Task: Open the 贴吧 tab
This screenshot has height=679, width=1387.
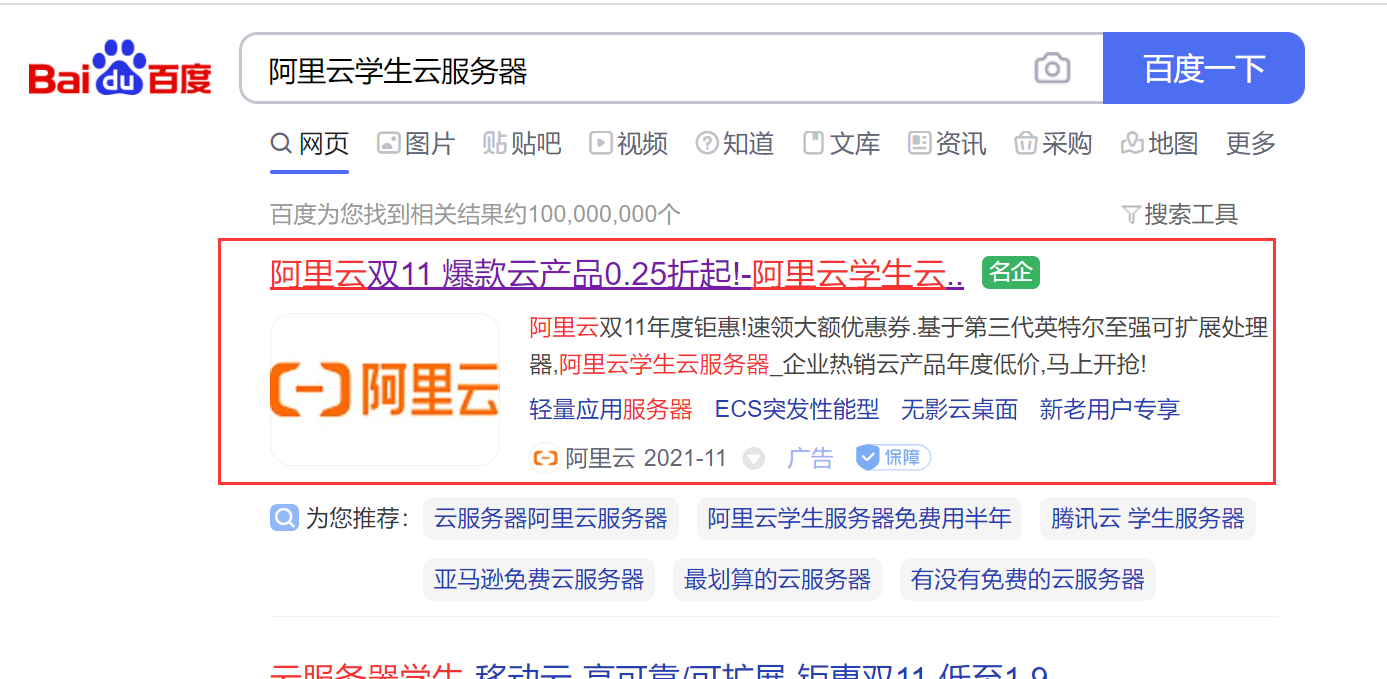Action: (522, 144)
